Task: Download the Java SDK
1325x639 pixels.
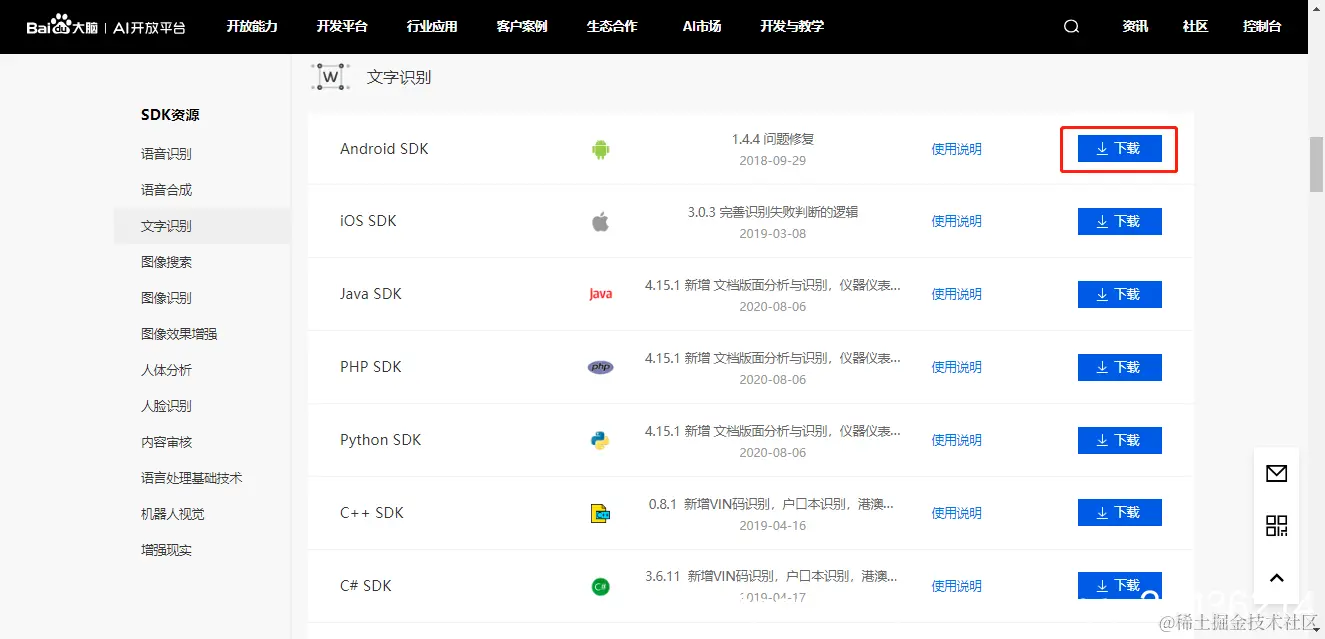Action: (1120, 294)
